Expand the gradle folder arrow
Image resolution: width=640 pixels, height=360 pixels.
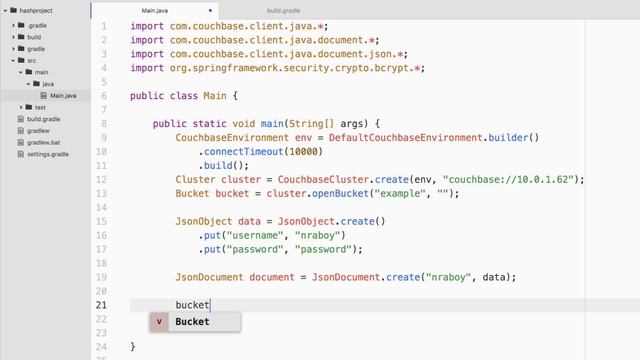13,49
